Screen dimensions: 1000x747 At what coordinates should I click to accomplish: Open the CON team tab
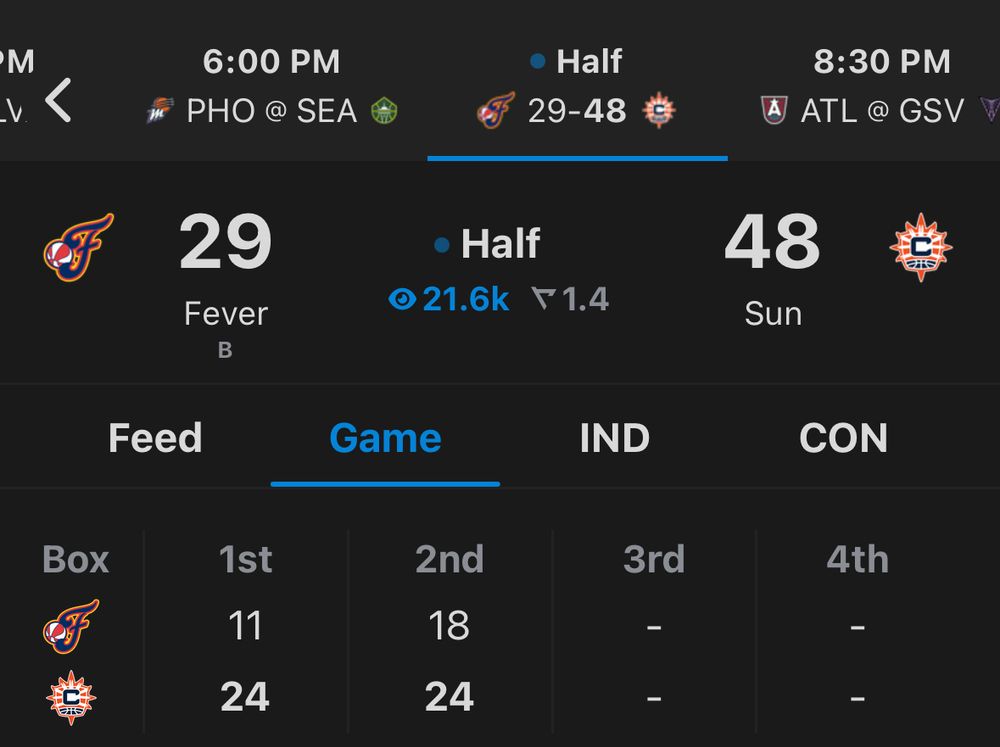coord(843,438)
